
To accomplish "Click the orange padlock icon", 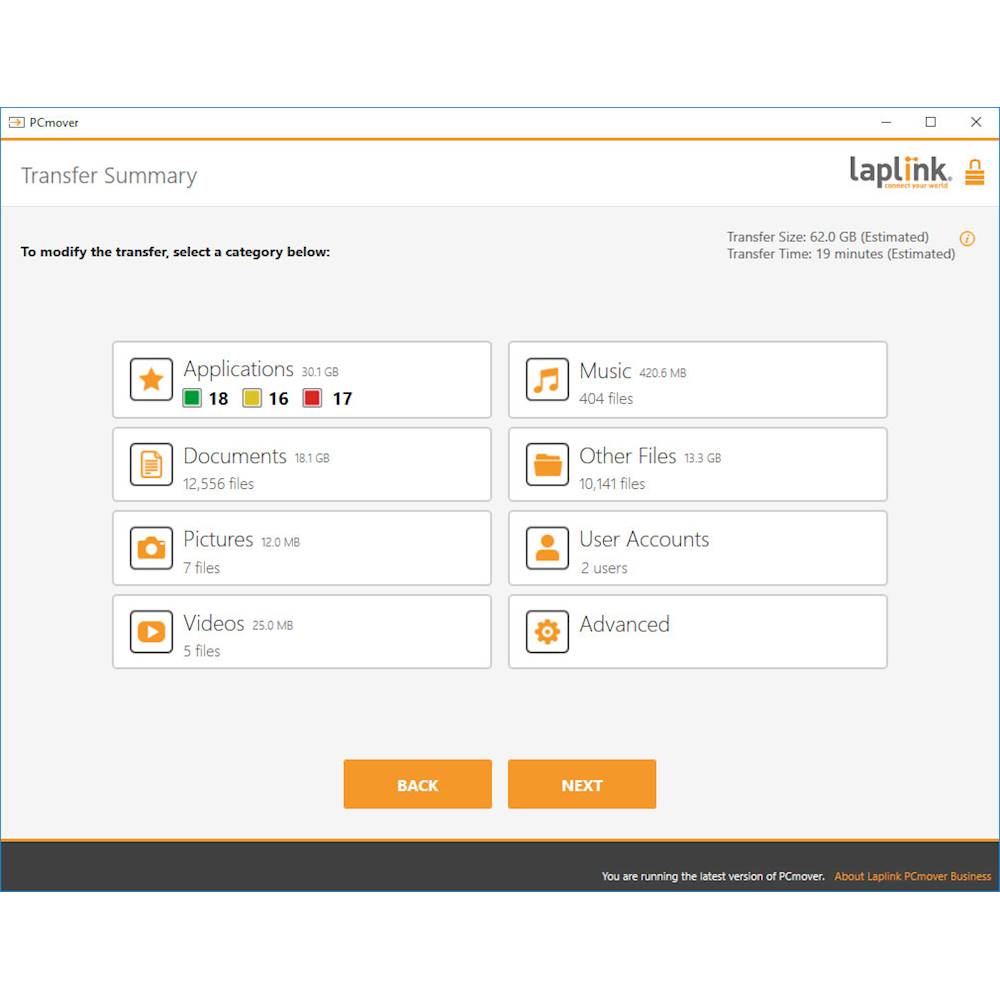I will tap(974, 172).
